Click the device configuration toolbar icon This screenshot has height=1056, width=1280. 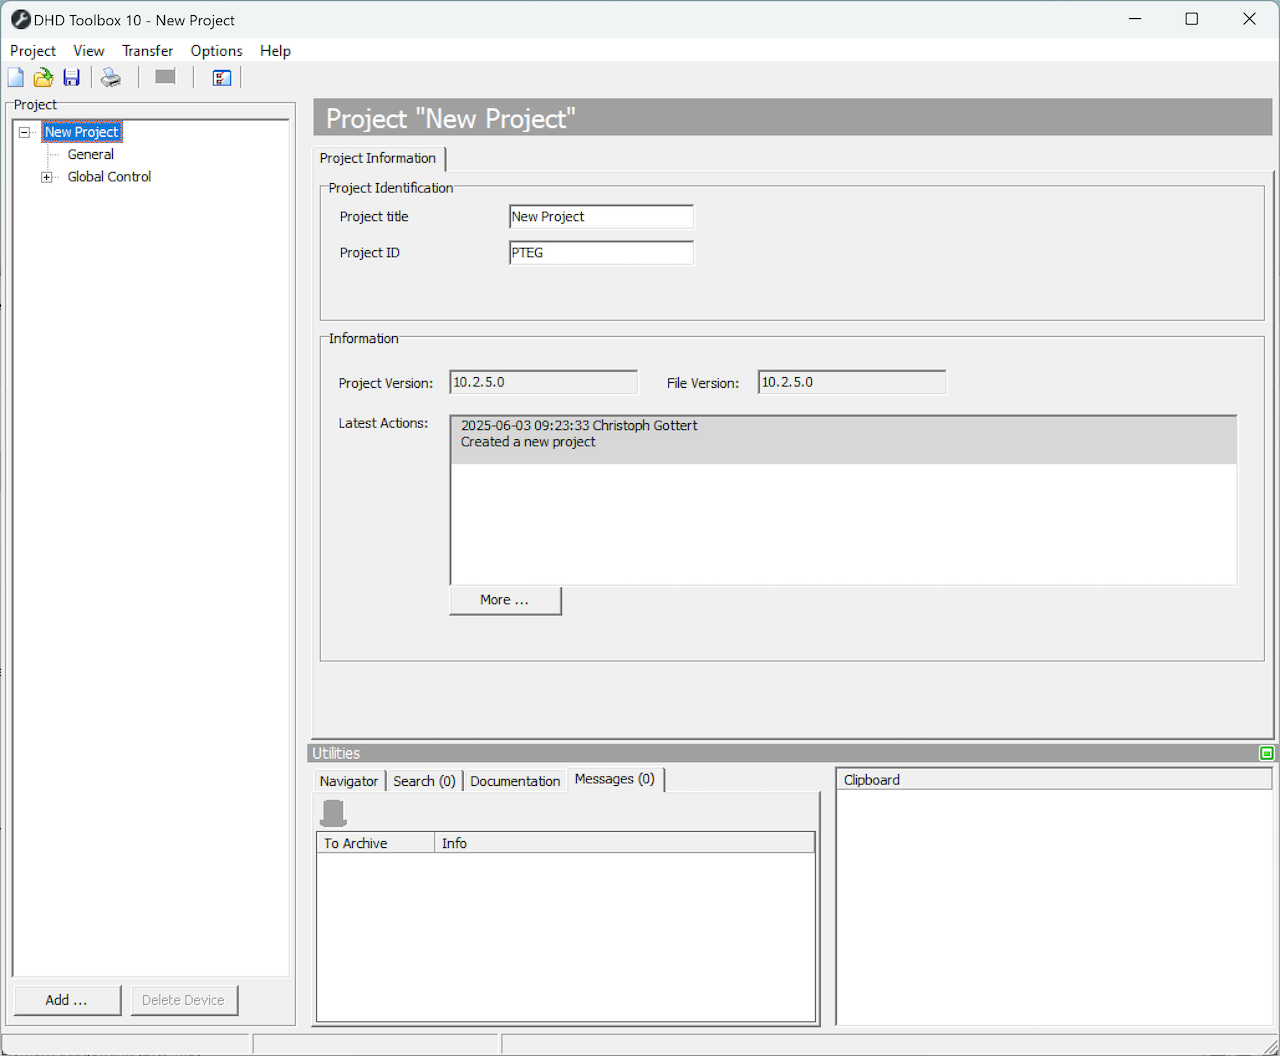point(221,77)
